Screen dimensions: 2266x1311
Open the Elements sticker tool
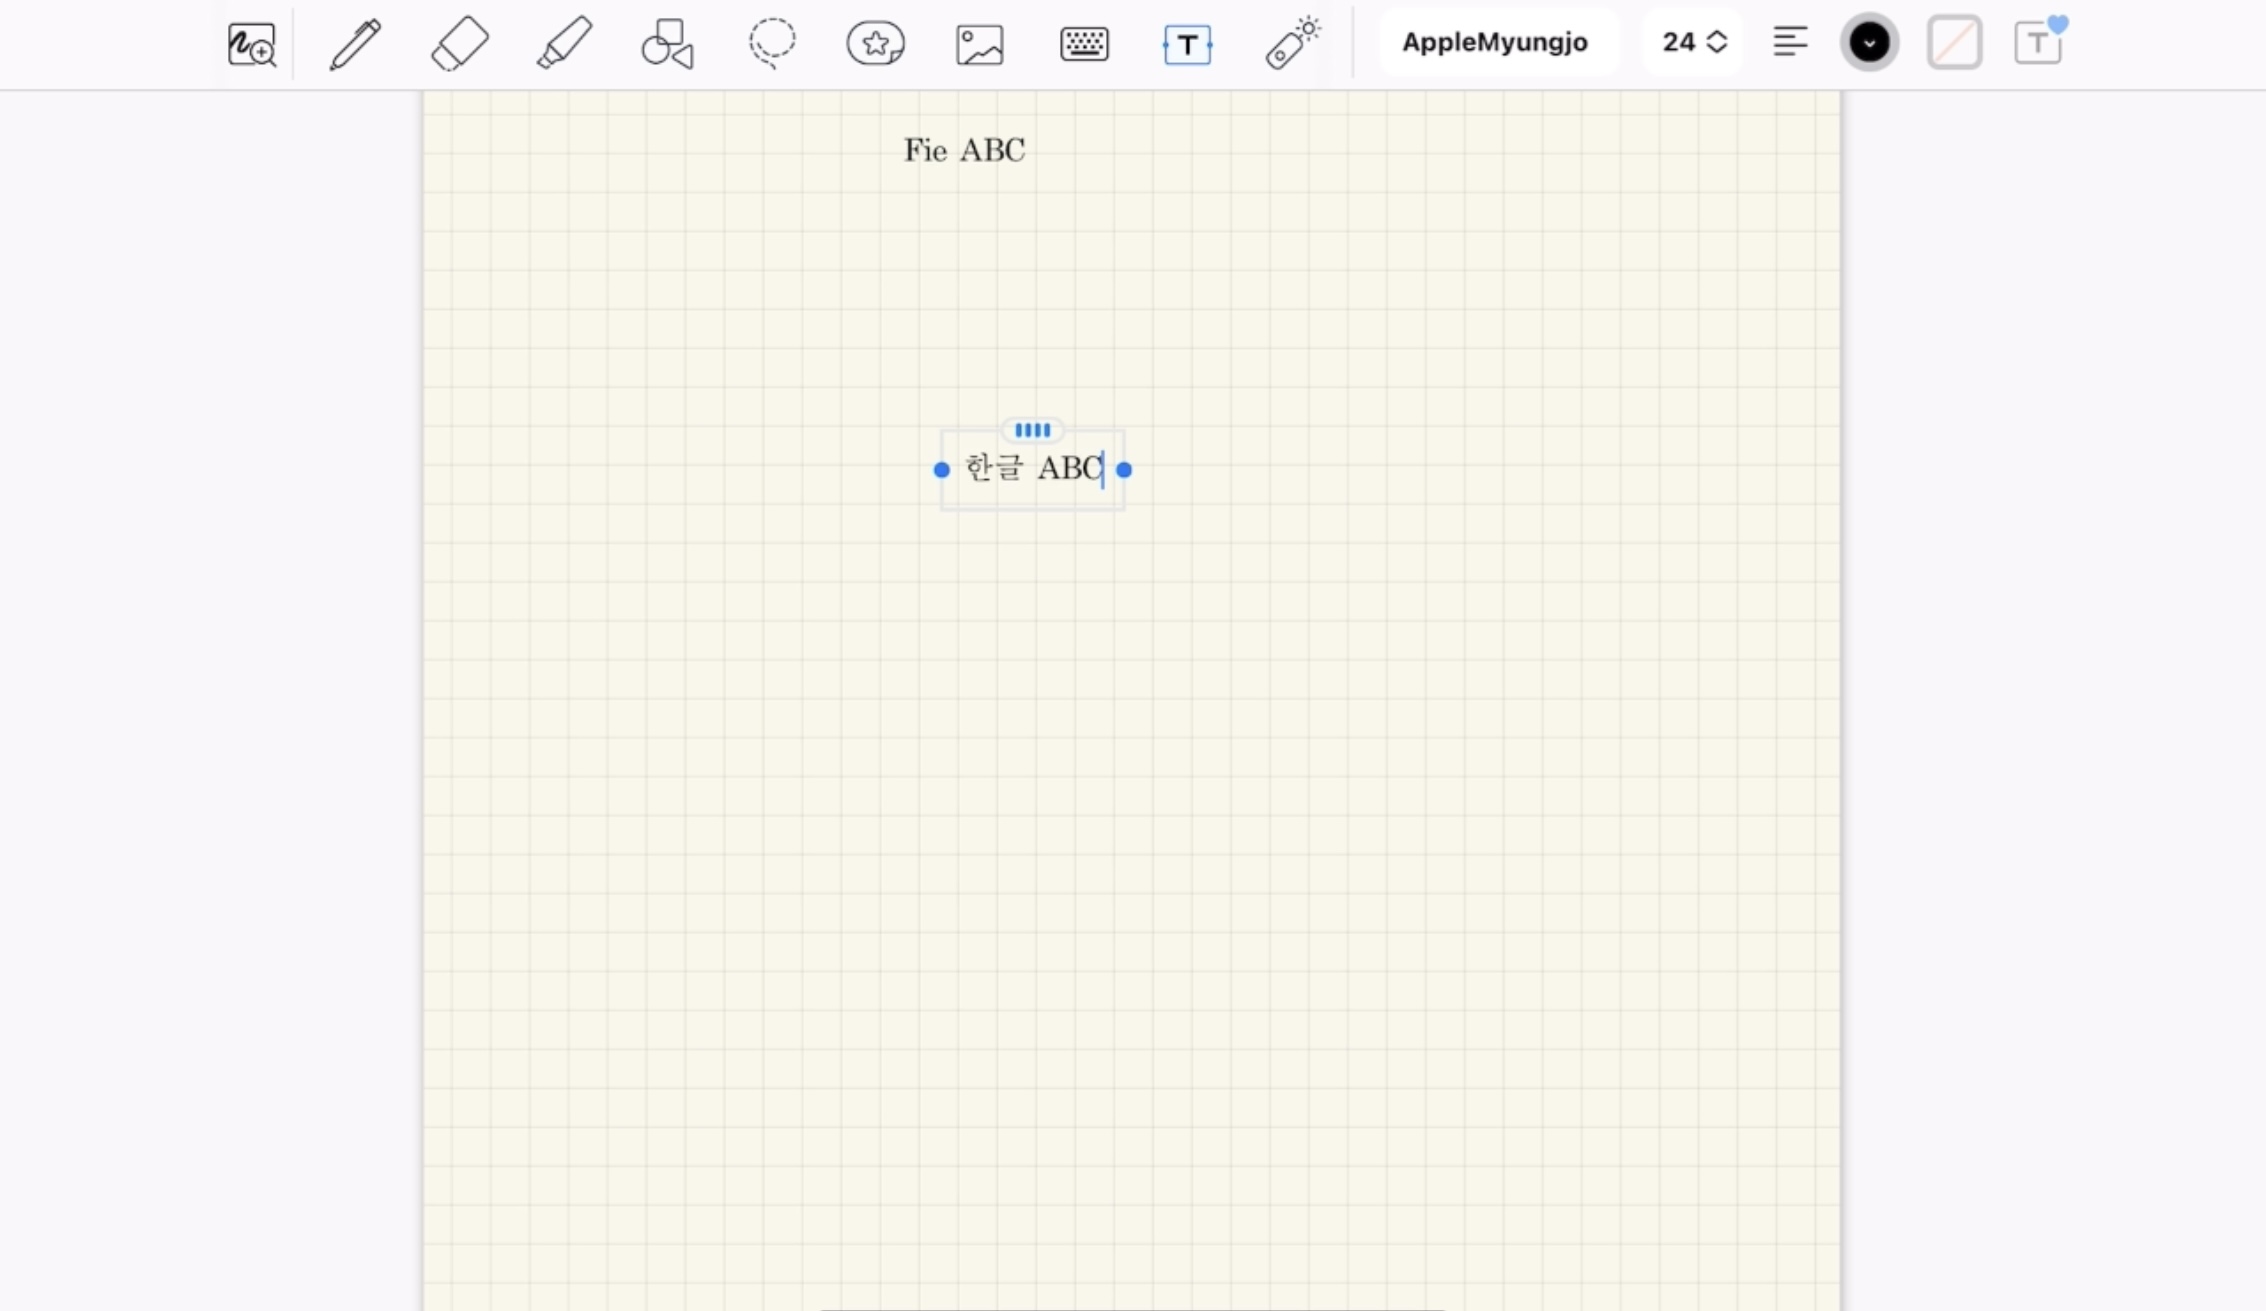tap(875, 44)
